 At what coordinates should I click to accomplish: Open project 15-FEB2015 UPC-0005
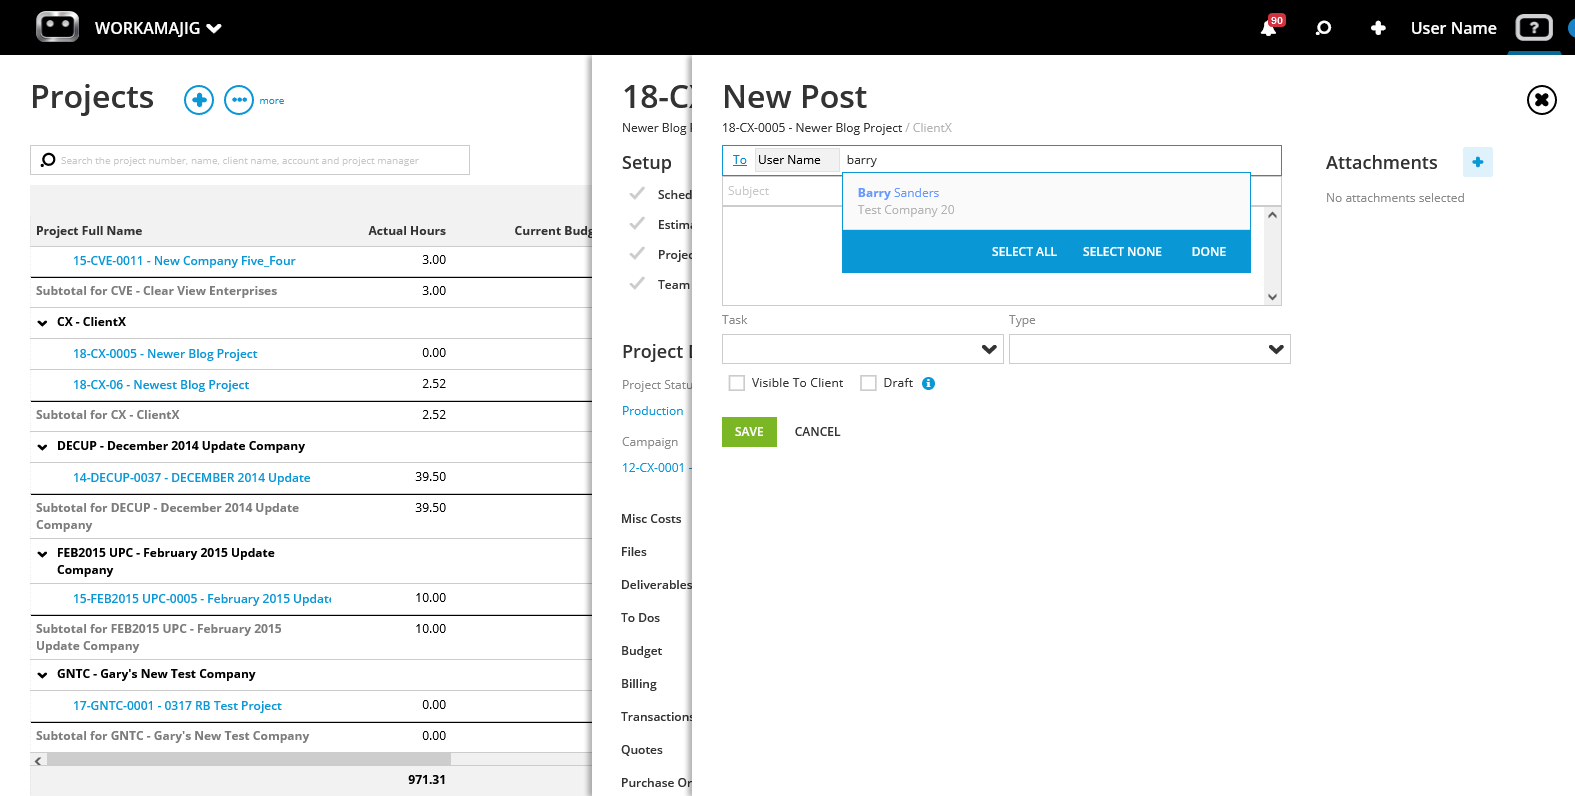[x=202, y=599]
